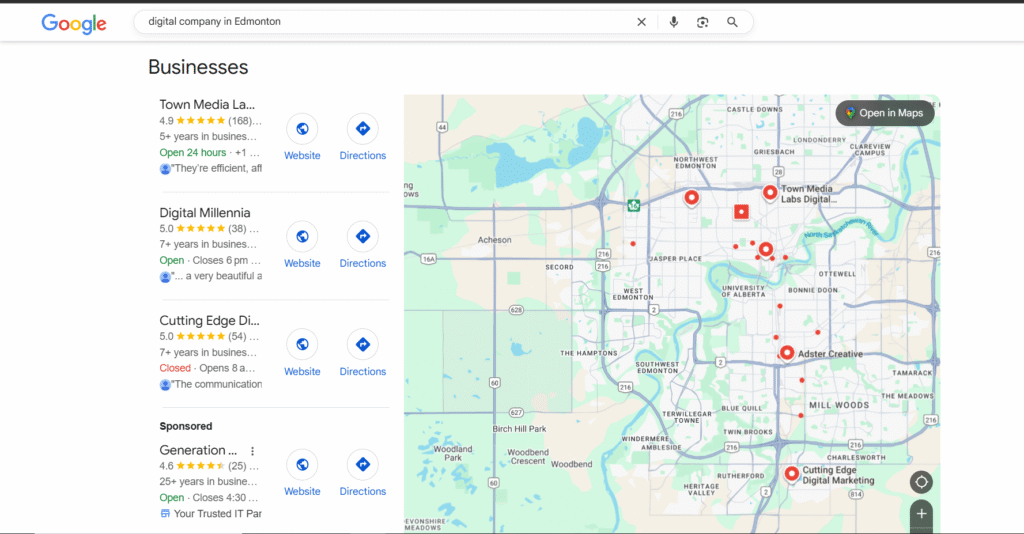Image resolution: width=1024 pixels, height=534 pixels.
Task: Get directions icon for Generation sponsored listing
Action: [x=362, y=464]
